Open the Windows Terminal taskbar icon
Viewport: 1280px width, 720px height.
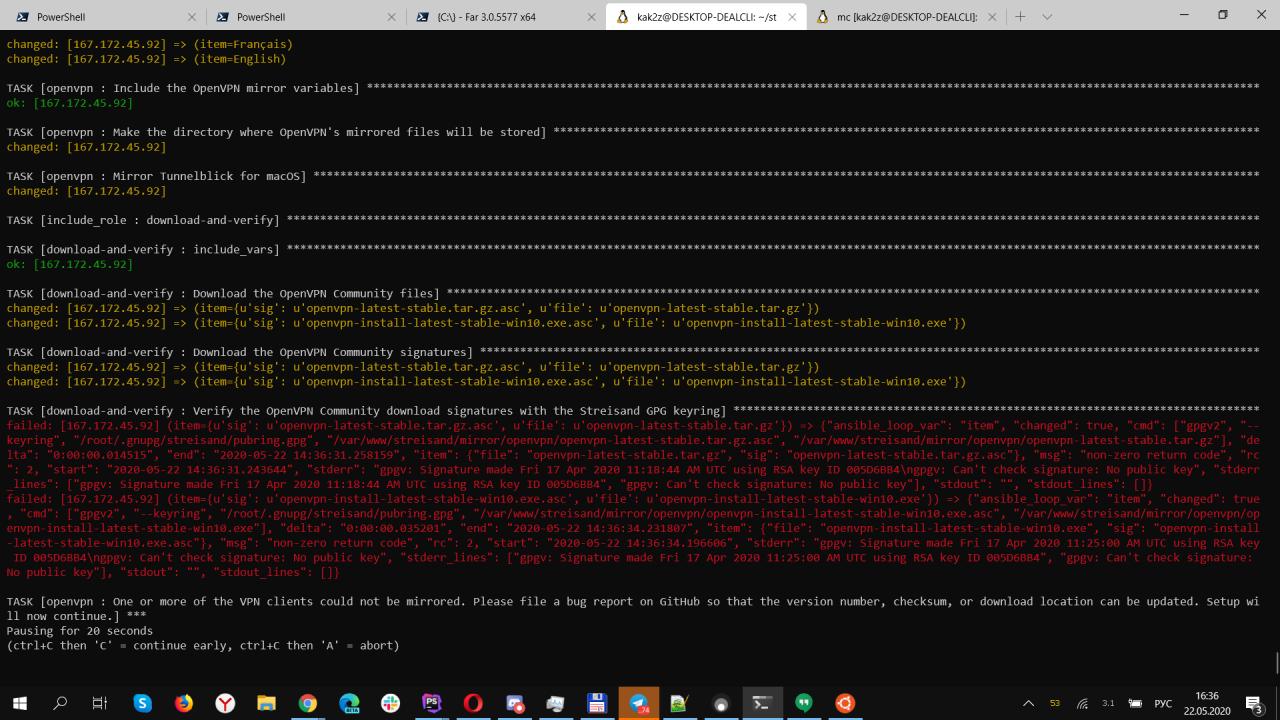pyautogui.click(x=762, y=703)
